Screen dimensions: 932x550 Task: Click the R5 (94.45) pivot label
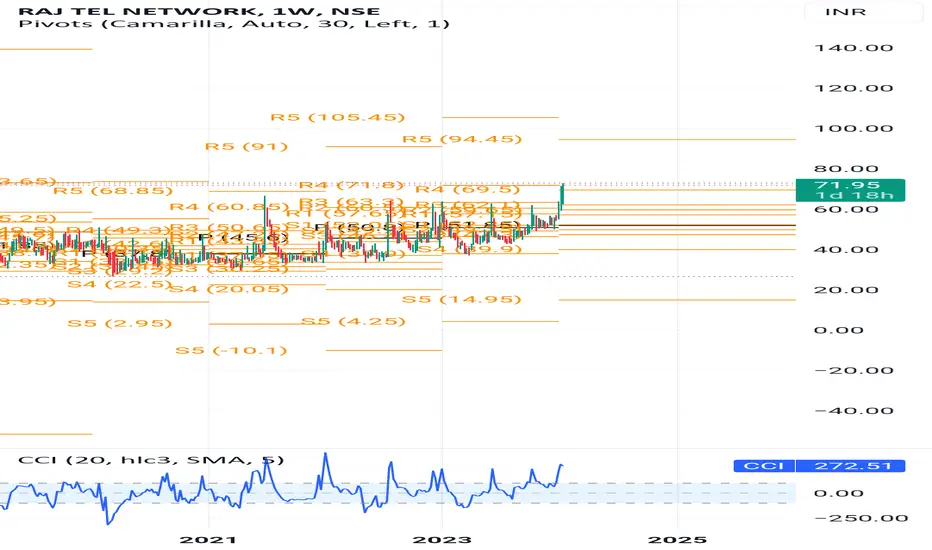(462, 140)
